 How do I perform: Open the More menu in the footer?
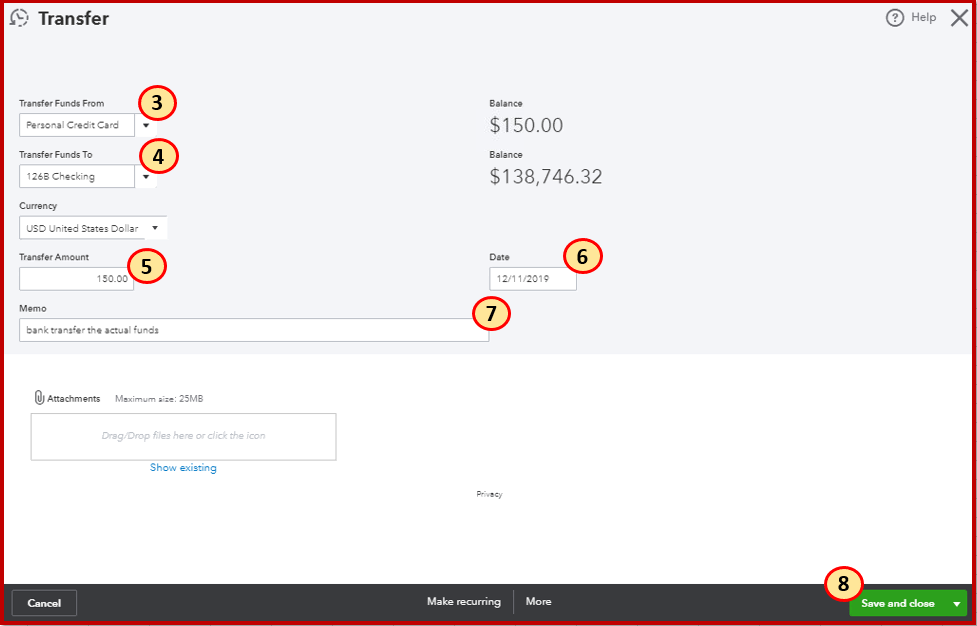[x=538, y=601]
